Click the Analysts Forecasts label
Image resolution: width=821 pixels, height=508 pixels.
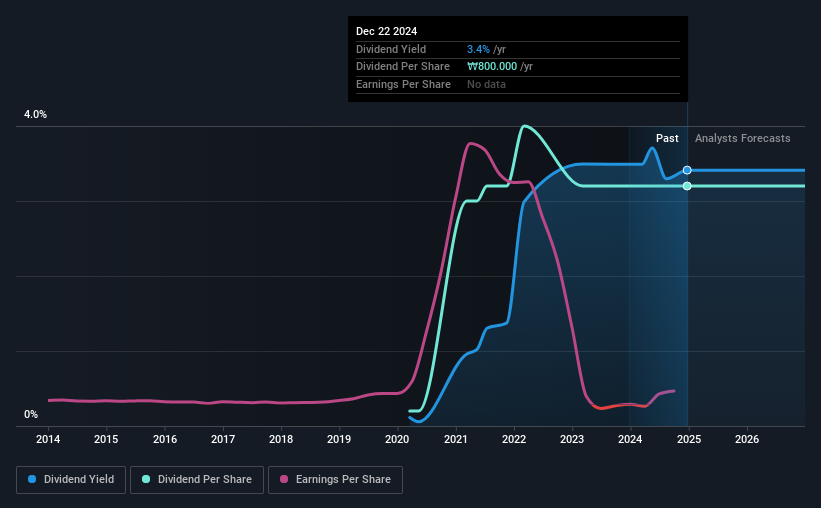(x=742, y=138)
